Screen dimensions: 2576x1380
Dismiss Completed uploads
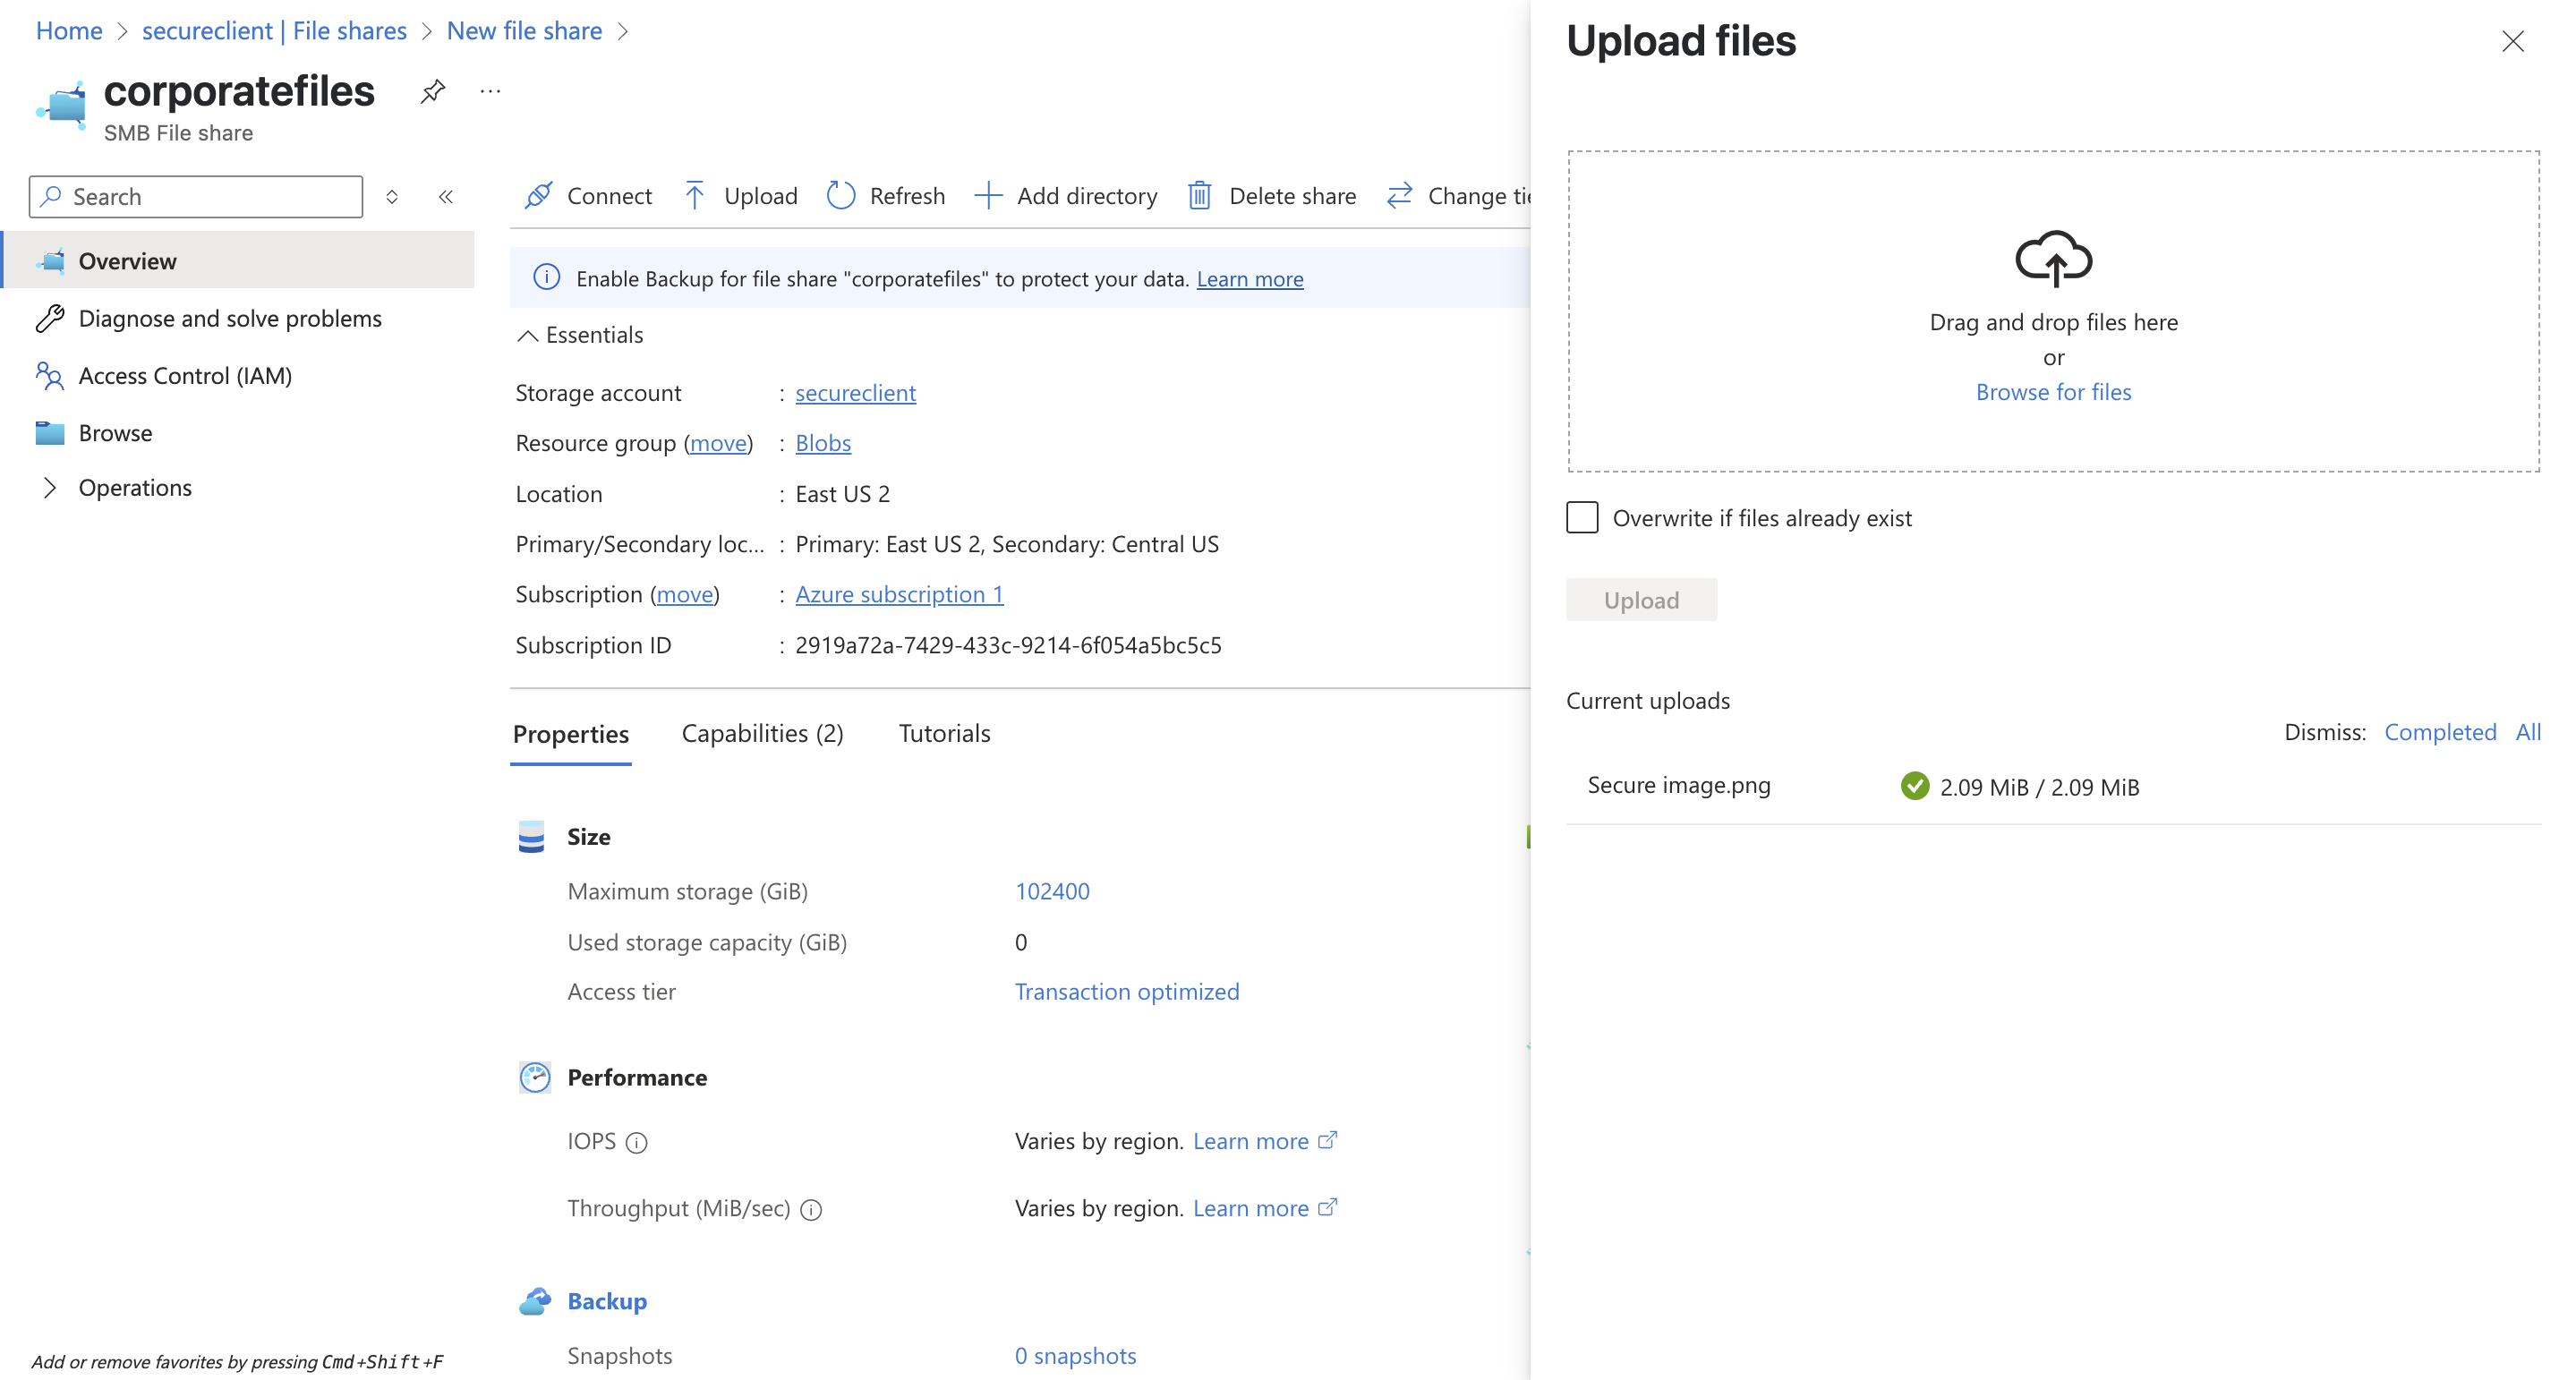(x=2440, y=732)
